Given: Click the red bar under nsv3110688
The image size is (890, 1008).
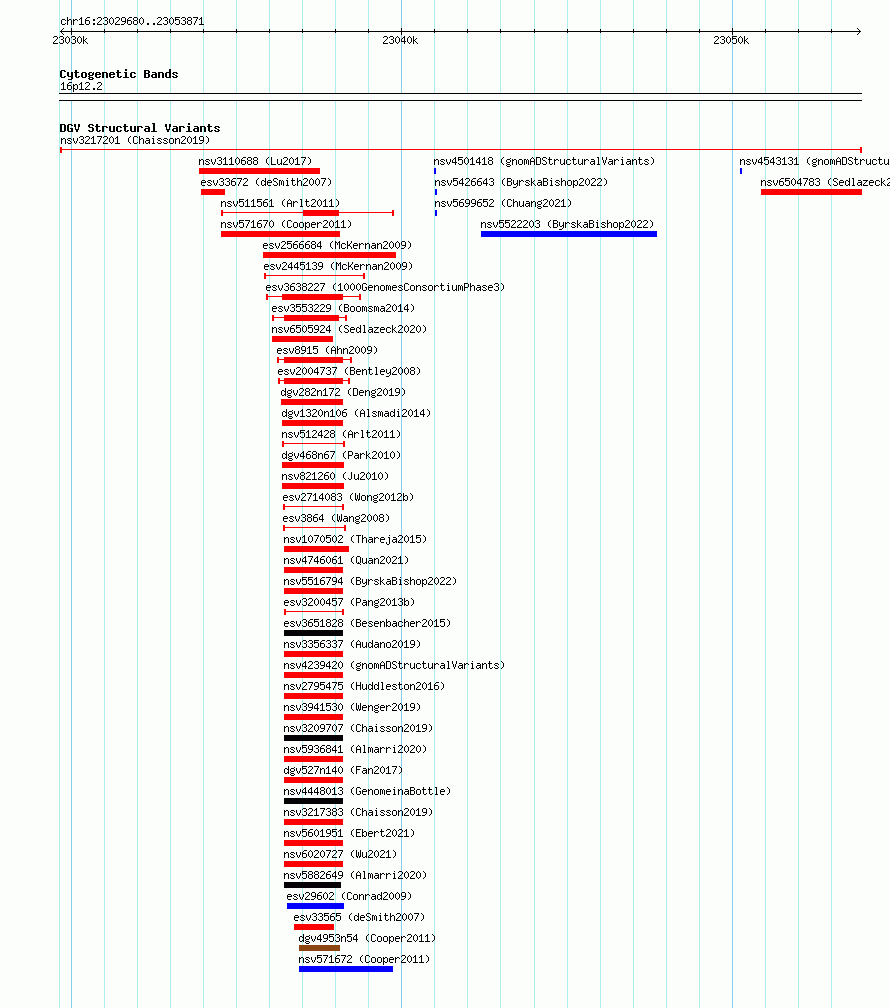Looking at the screenshot, I should [259, 171].
